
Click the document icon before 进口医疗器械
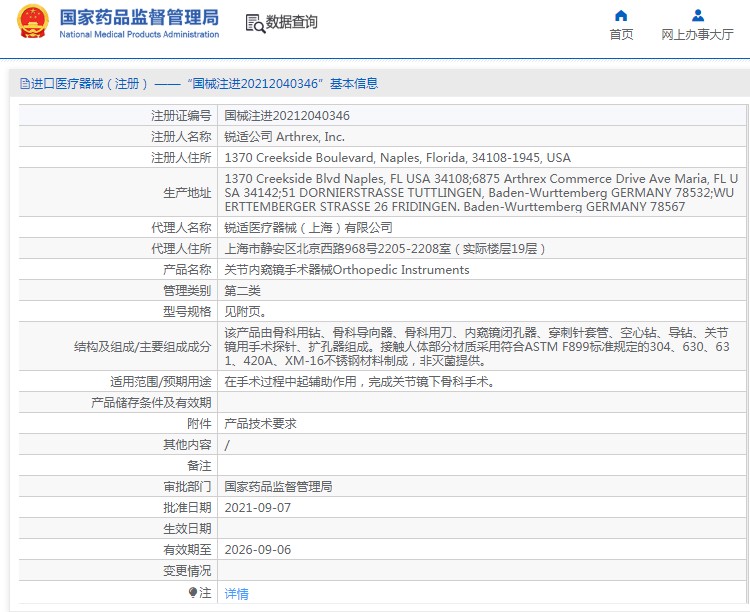(x=24, y=84)
